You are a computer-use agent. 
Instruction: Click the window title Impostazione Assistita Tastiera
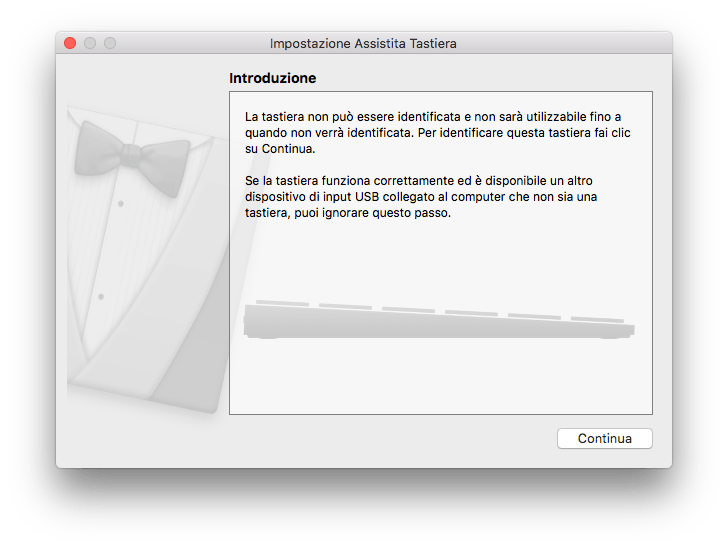pyautogui.click(x=363, y=43)
